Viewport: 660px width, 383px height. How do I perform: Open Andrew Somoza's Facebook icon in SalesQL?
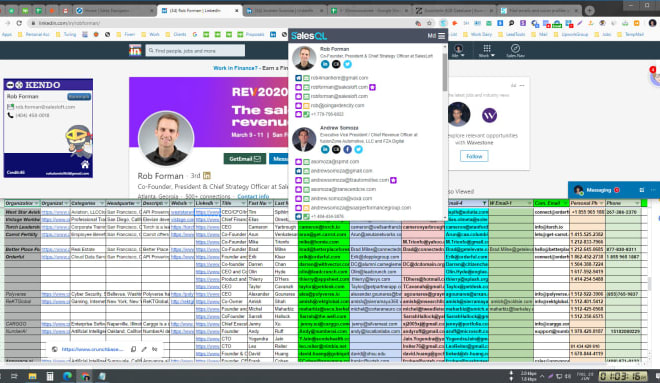point(347,149)
